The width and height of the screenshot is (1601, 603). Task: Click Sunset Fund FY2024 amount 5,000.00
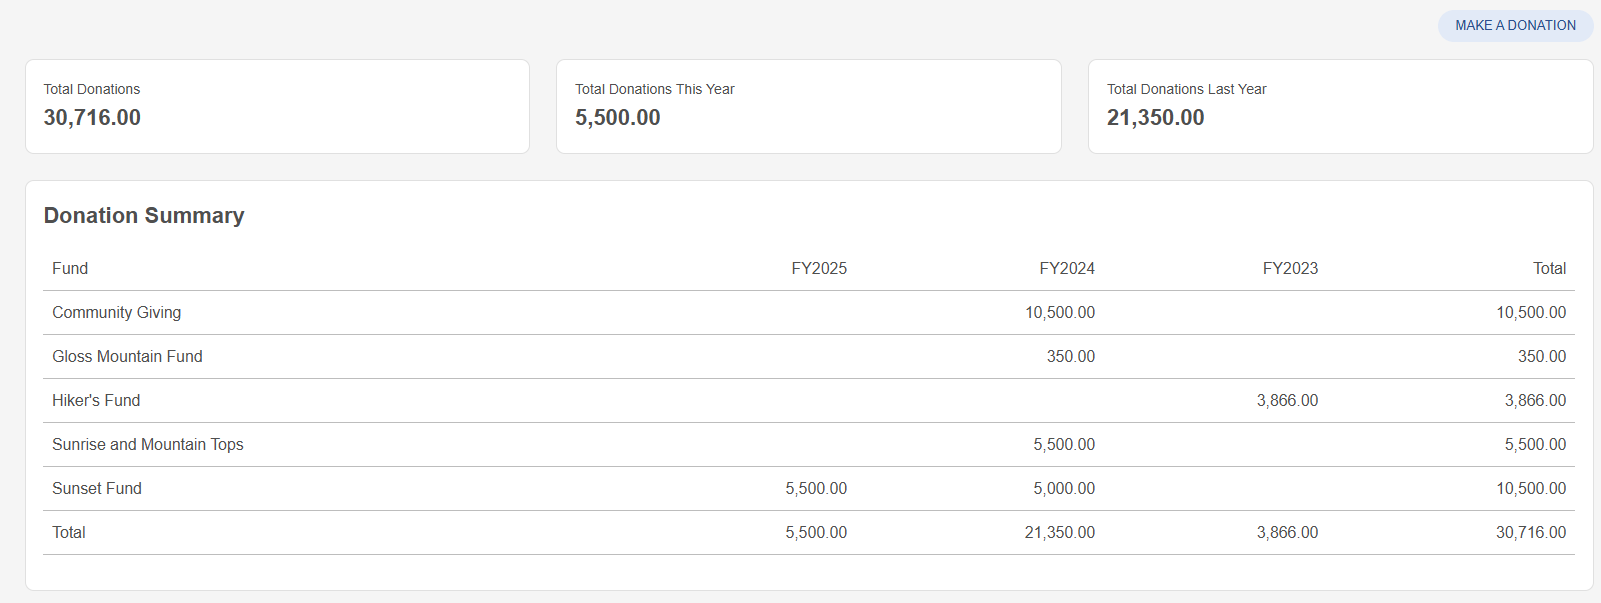coord(1064,489)
